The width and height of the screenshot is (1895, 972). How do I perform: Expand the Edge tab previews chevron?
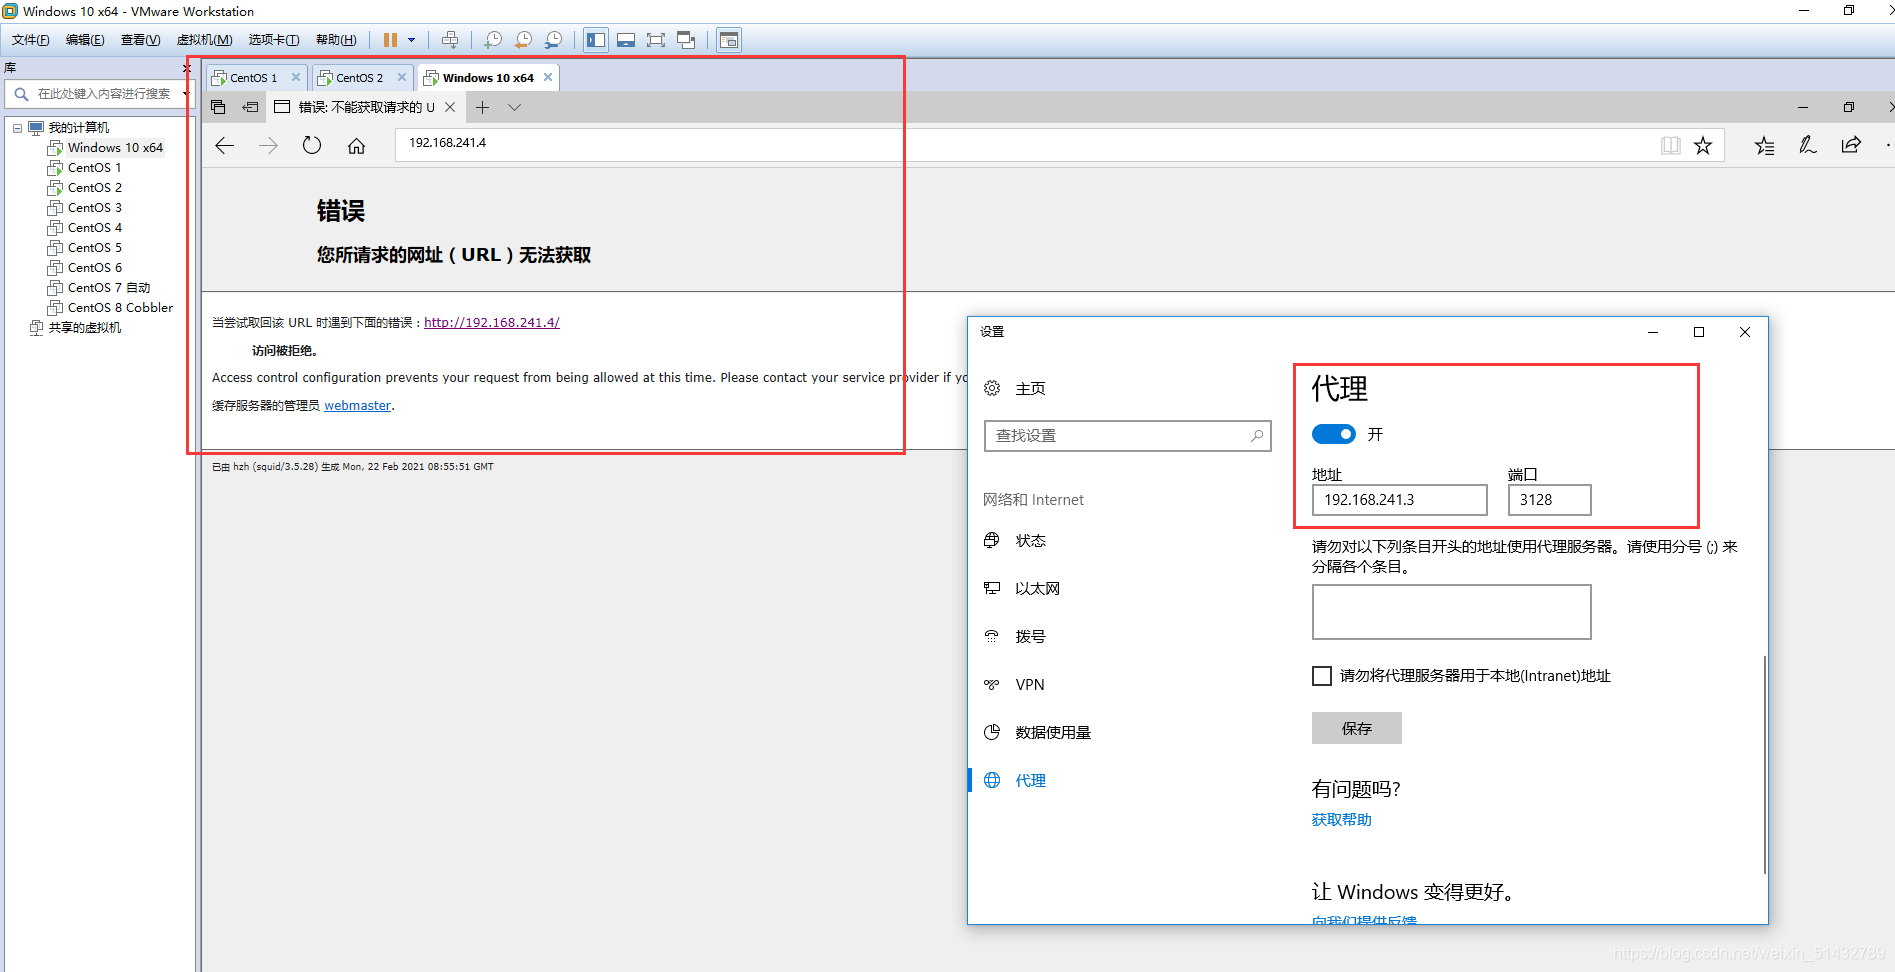pos(514,107)
